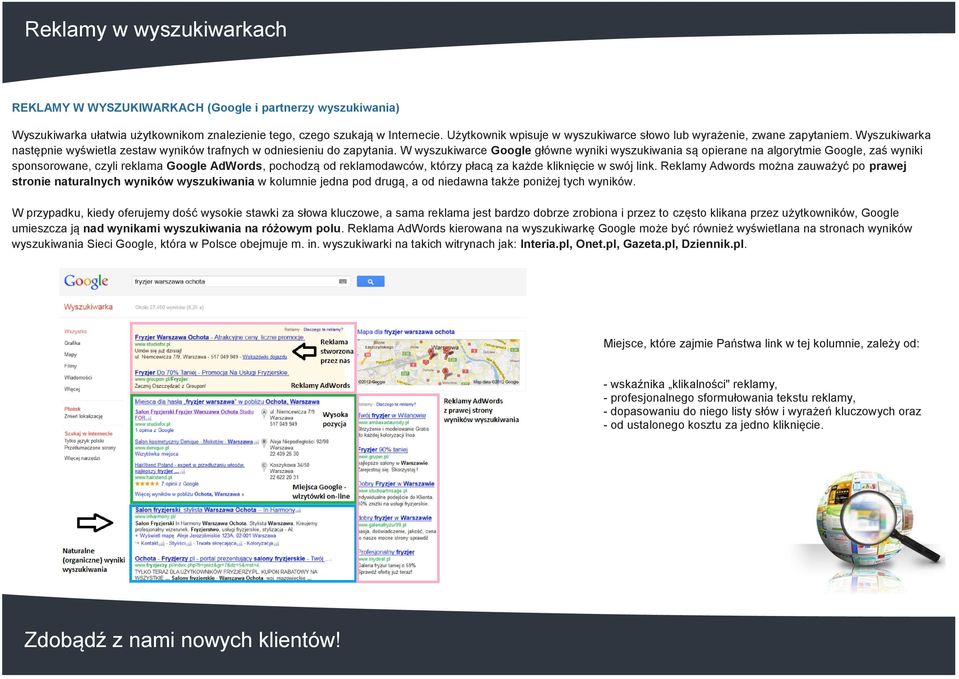959x679 pixels.
Task: Click 'Wskazówki dojazdu' link in first ad
Action: 265,357
